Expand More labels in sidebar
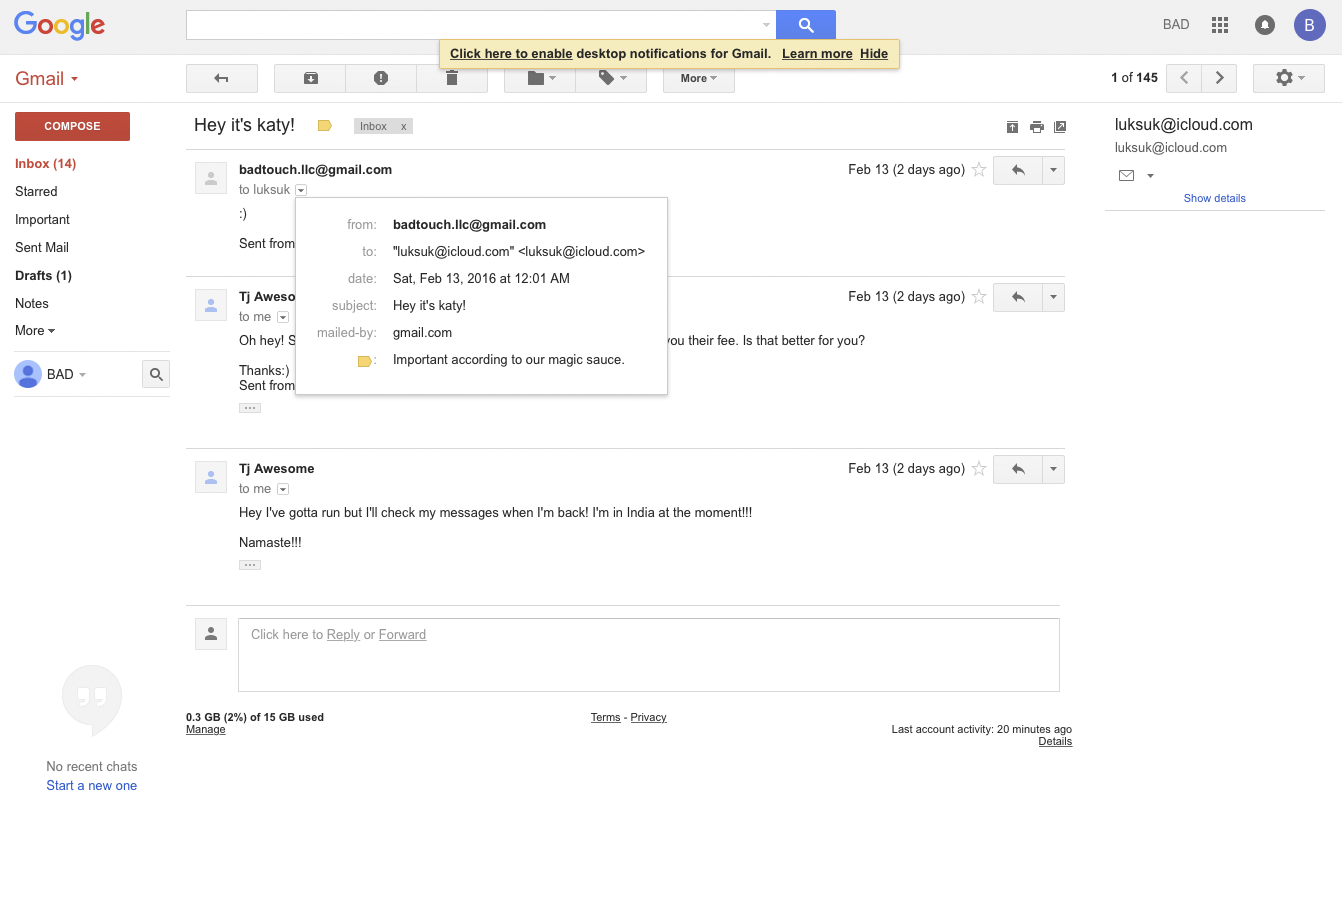 (35, 331)
